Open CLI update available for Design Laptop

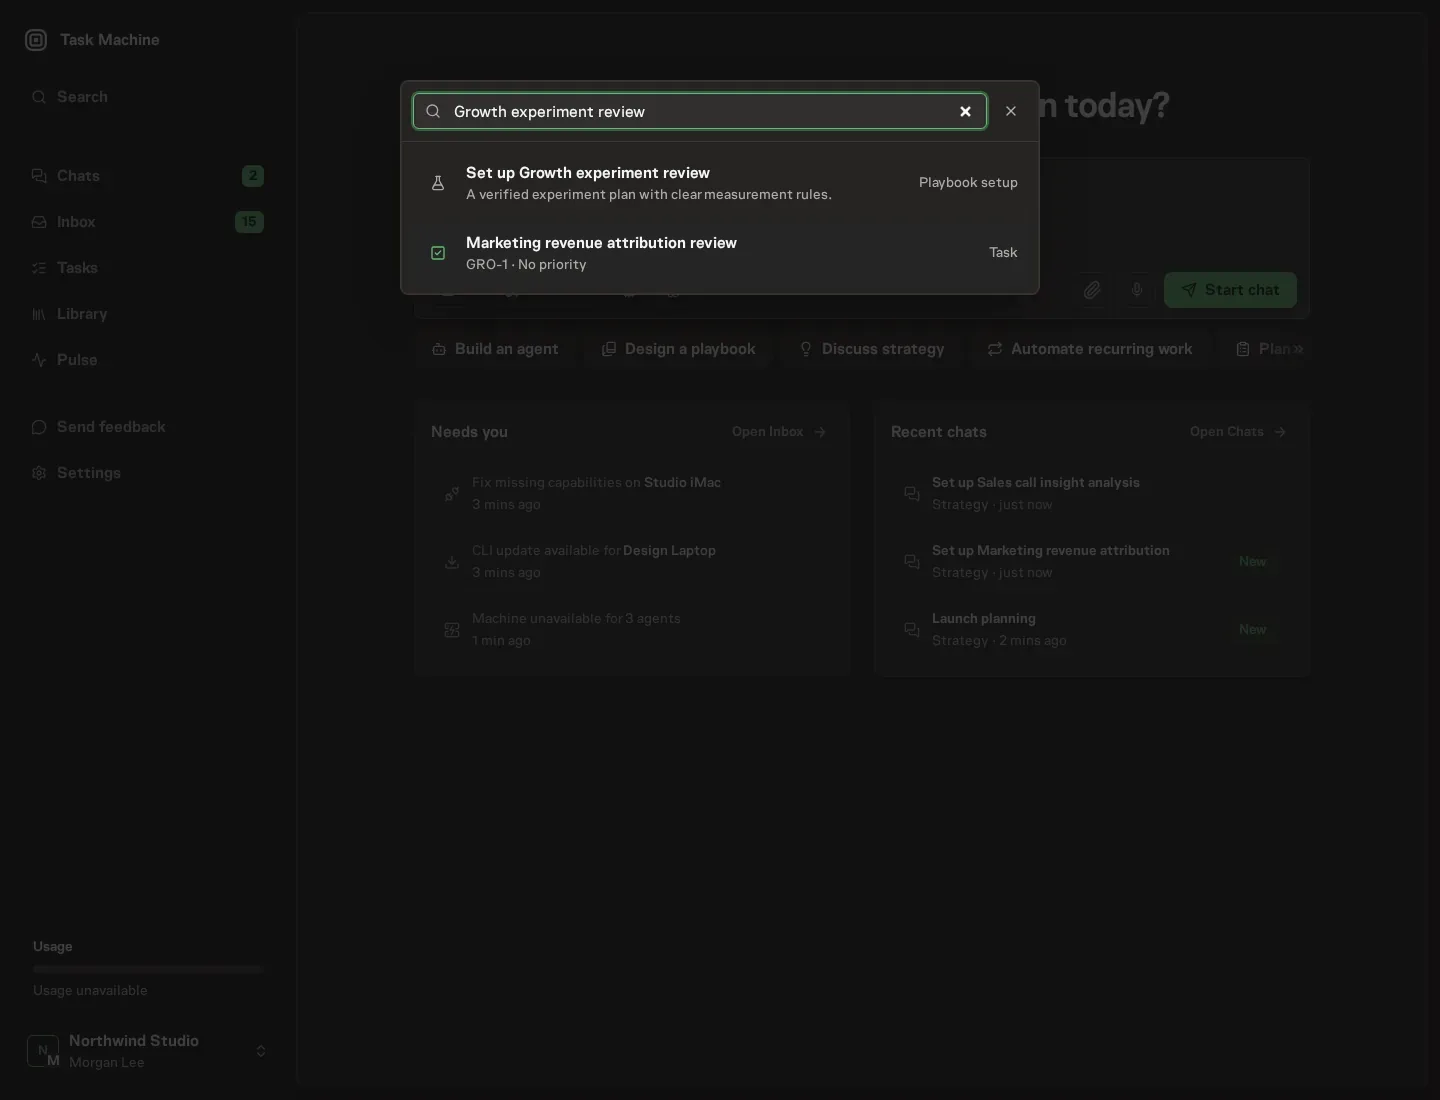coord(632,562)
